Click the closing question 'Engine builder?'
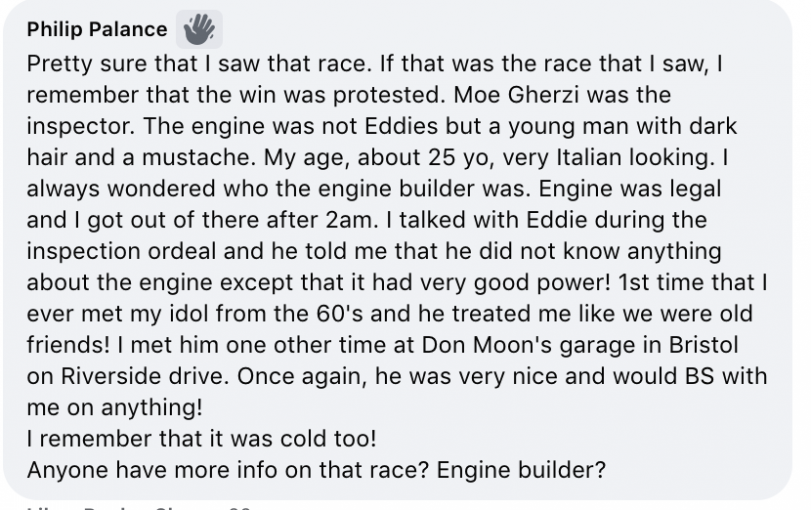Screen dimensions: 811x510 [521, 470]
